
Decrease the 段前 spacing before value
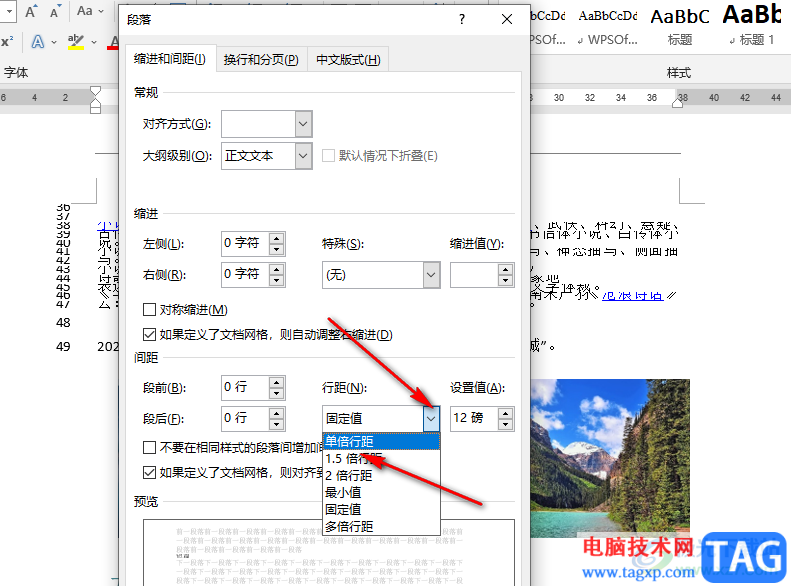276,394
